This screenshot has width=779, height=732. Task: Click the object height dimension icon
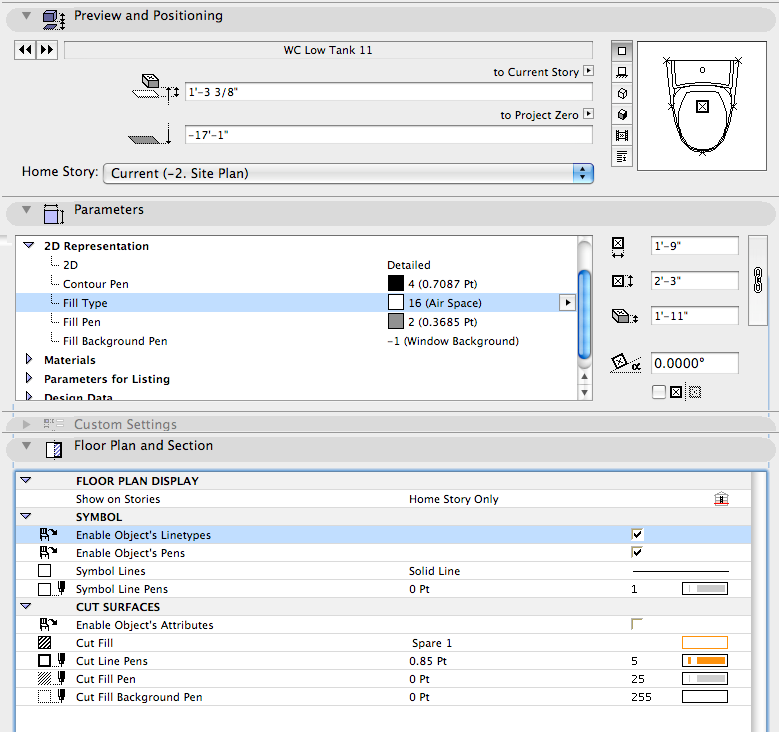click(x=624, y=316)
